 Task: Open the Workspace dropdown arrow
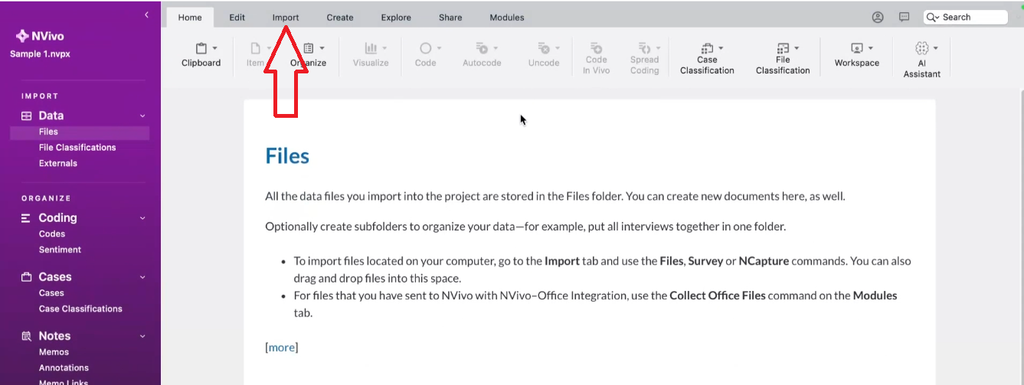click(x=871, y=48)
